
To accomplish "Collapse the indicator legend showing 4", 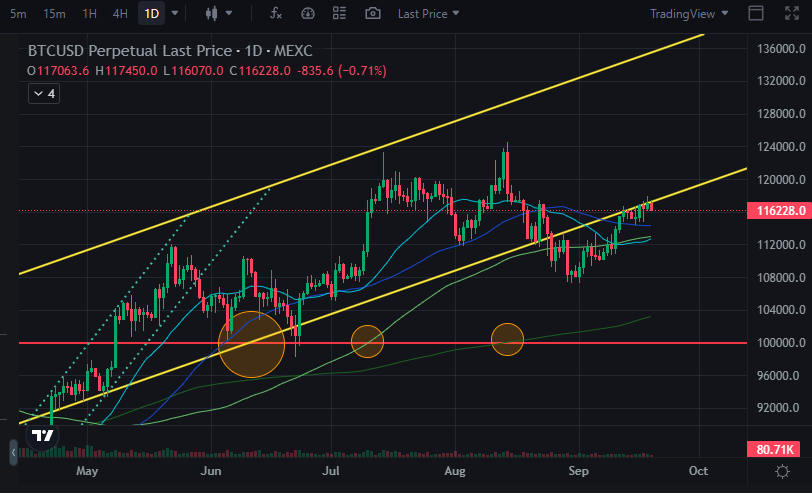I will click(x=44, y=94).
